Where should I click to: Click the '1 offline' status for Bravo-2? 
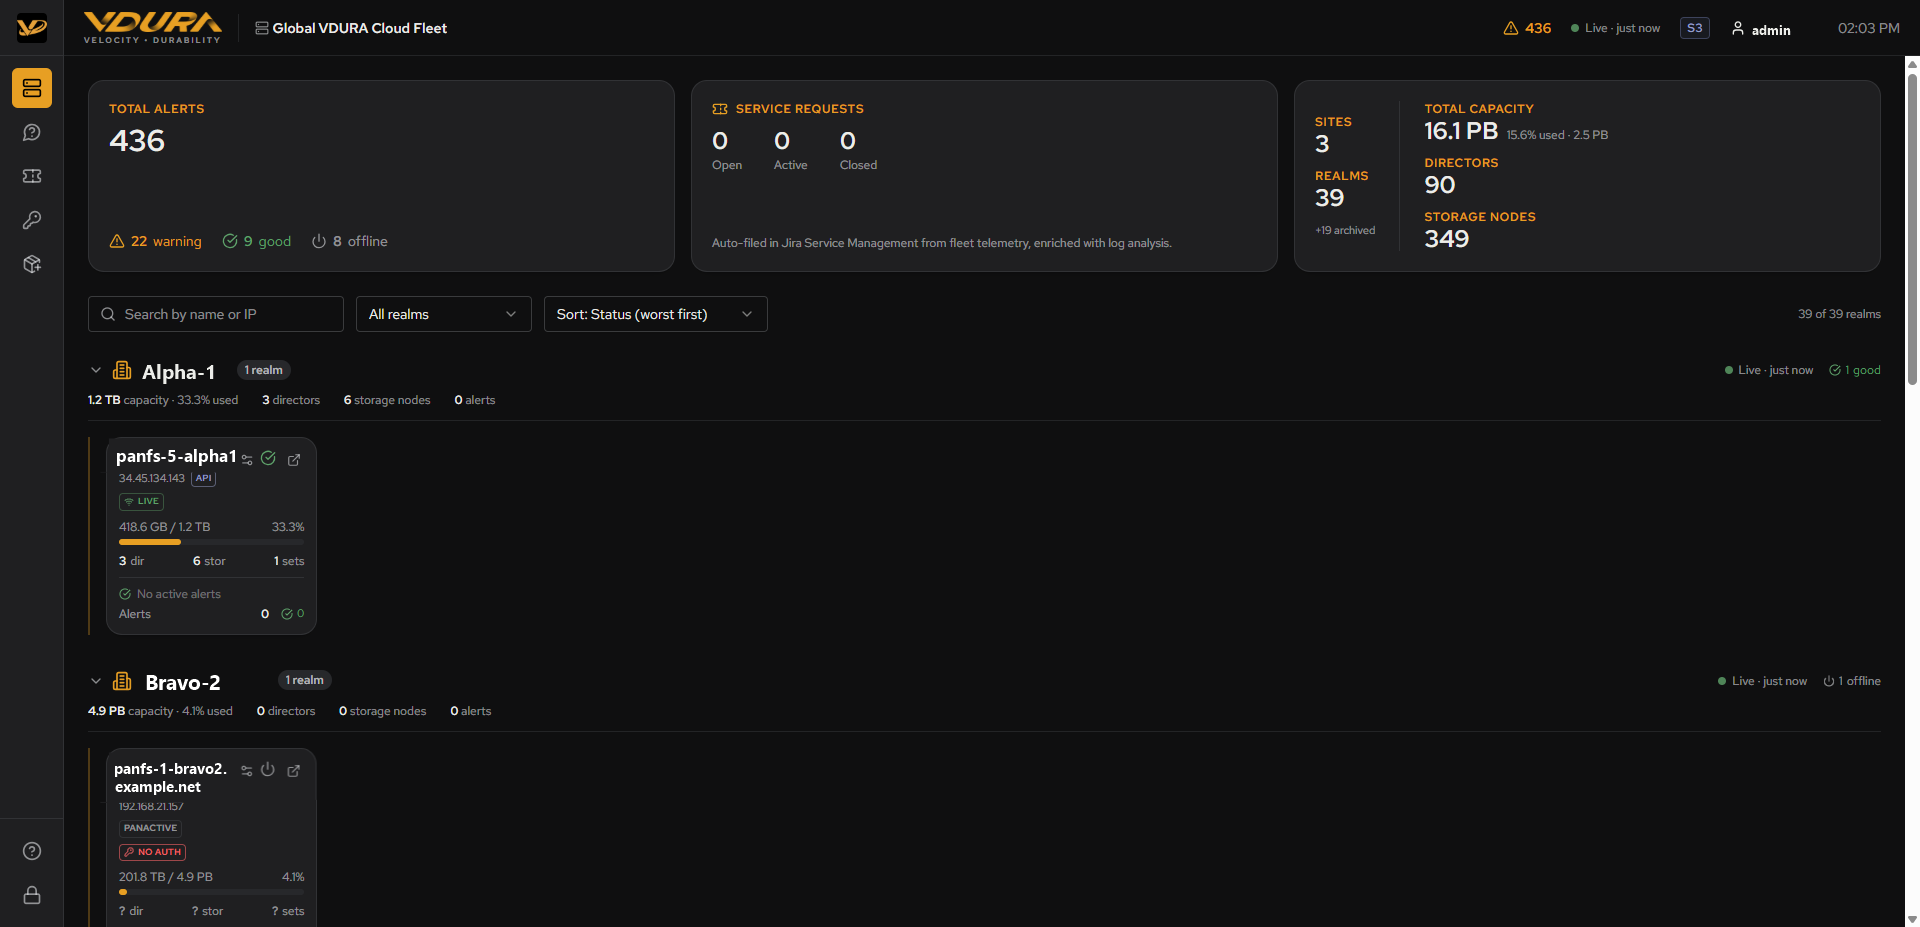pos(1852,681)
